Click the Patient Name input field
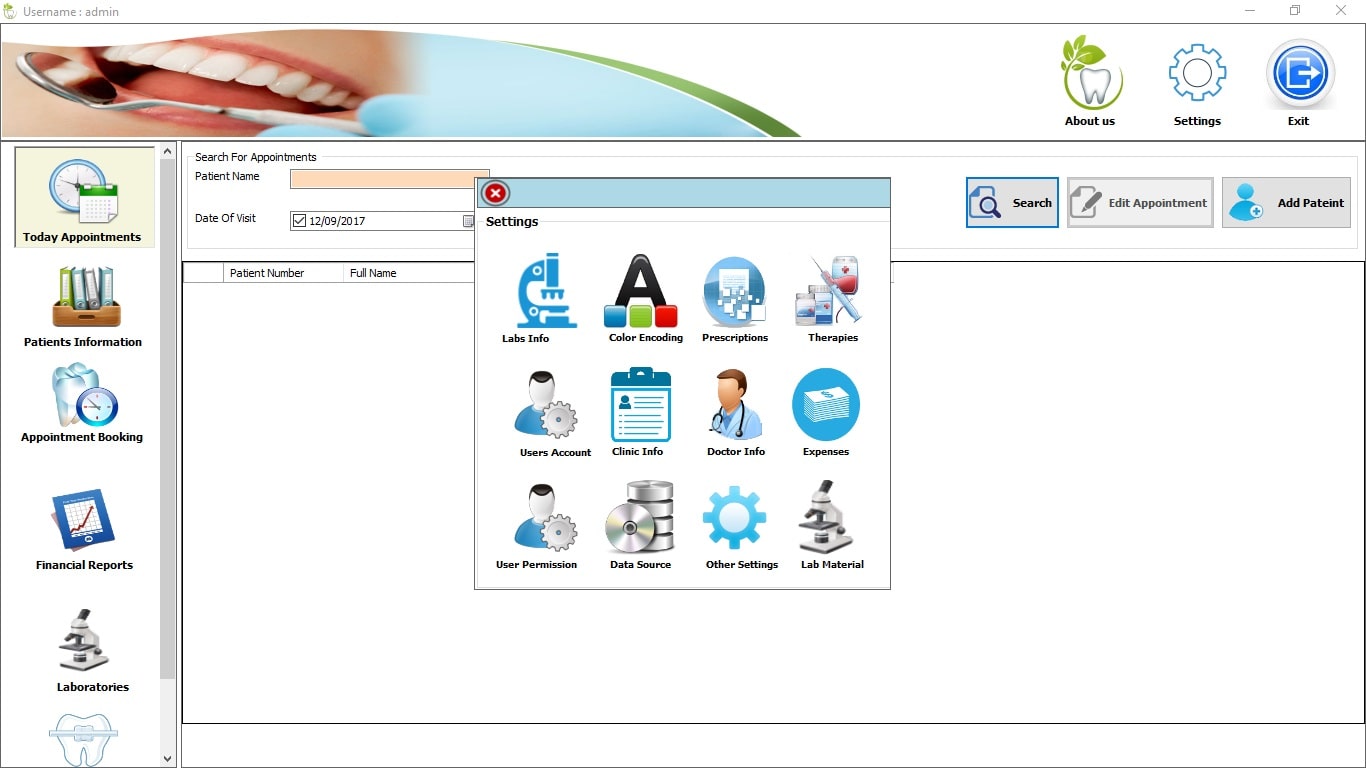This screenshot has height=768, width=1366. [x=390, y=179]
